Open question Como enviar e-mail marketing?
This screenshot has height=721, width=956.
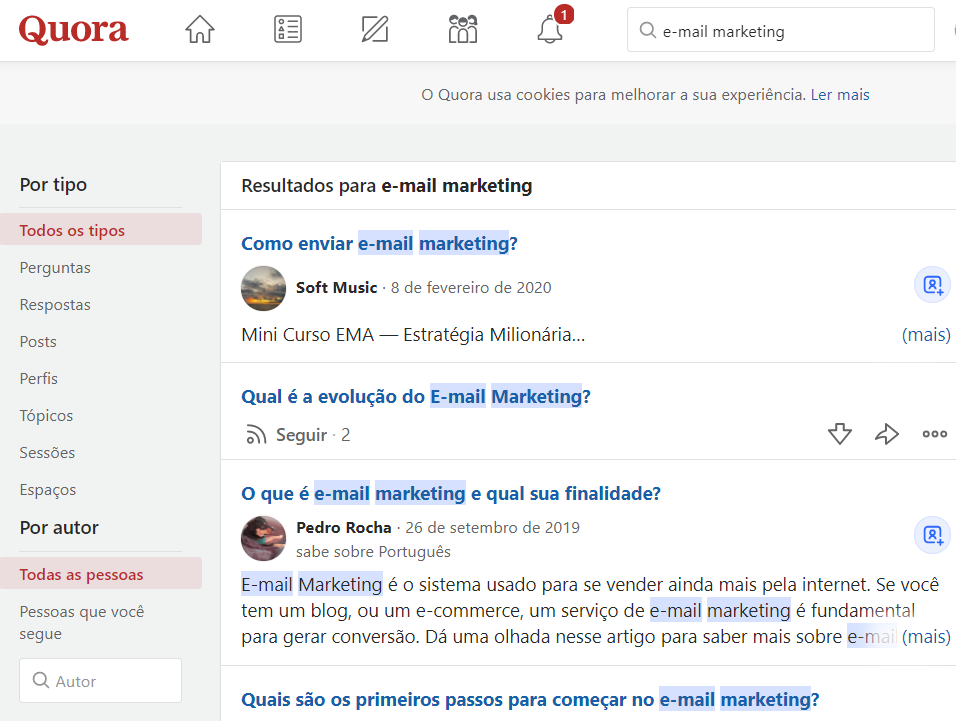tap(379, 243)
